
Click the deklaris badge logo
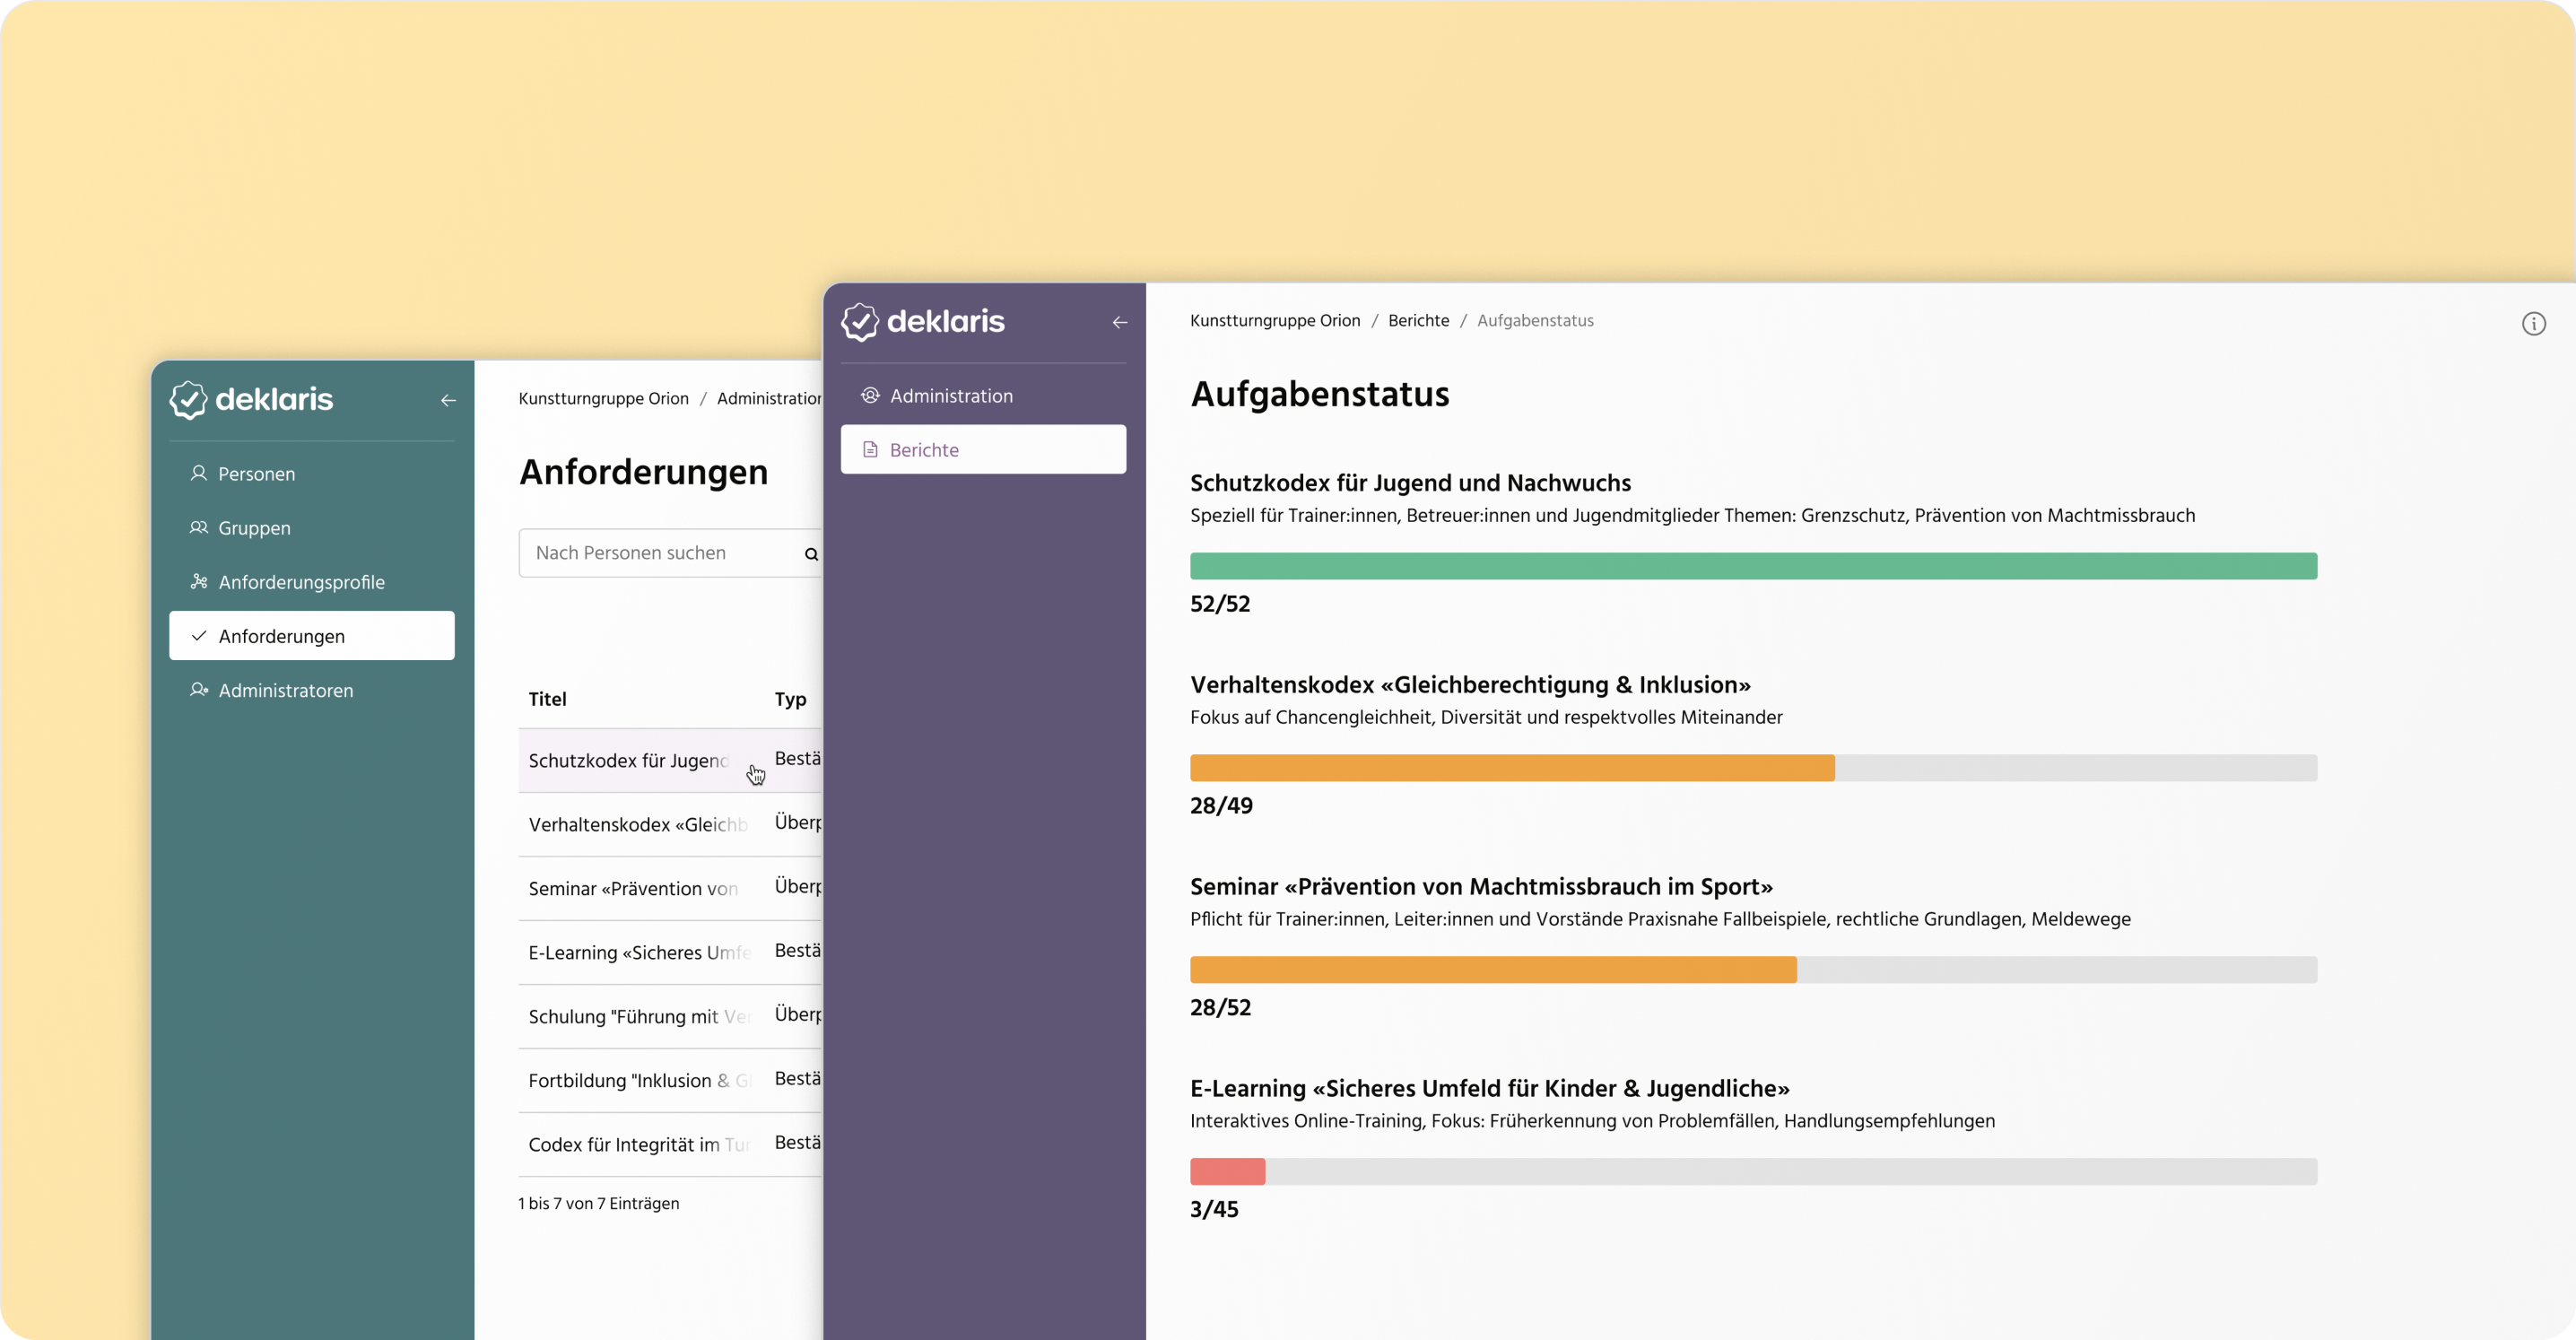pos(189,399)
